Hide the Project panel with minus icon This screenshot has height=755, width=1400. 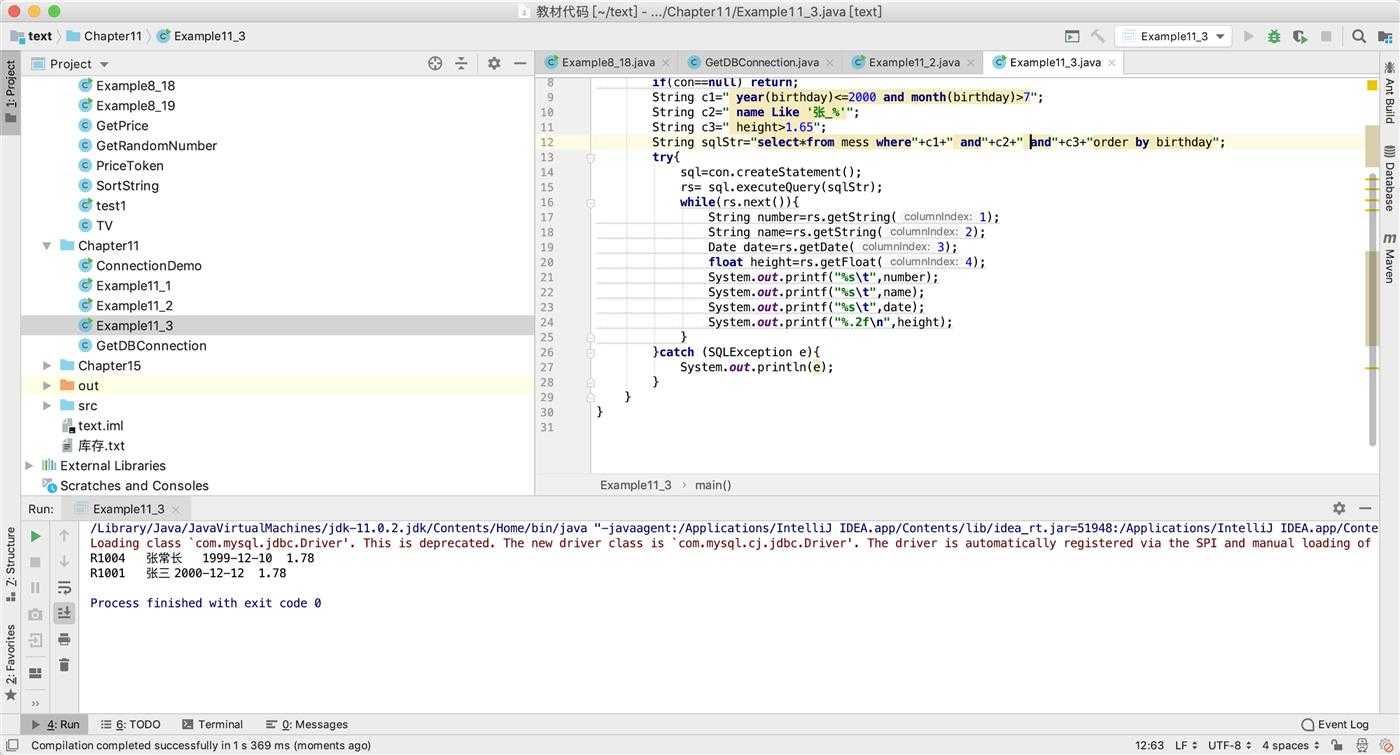[520, 63]
